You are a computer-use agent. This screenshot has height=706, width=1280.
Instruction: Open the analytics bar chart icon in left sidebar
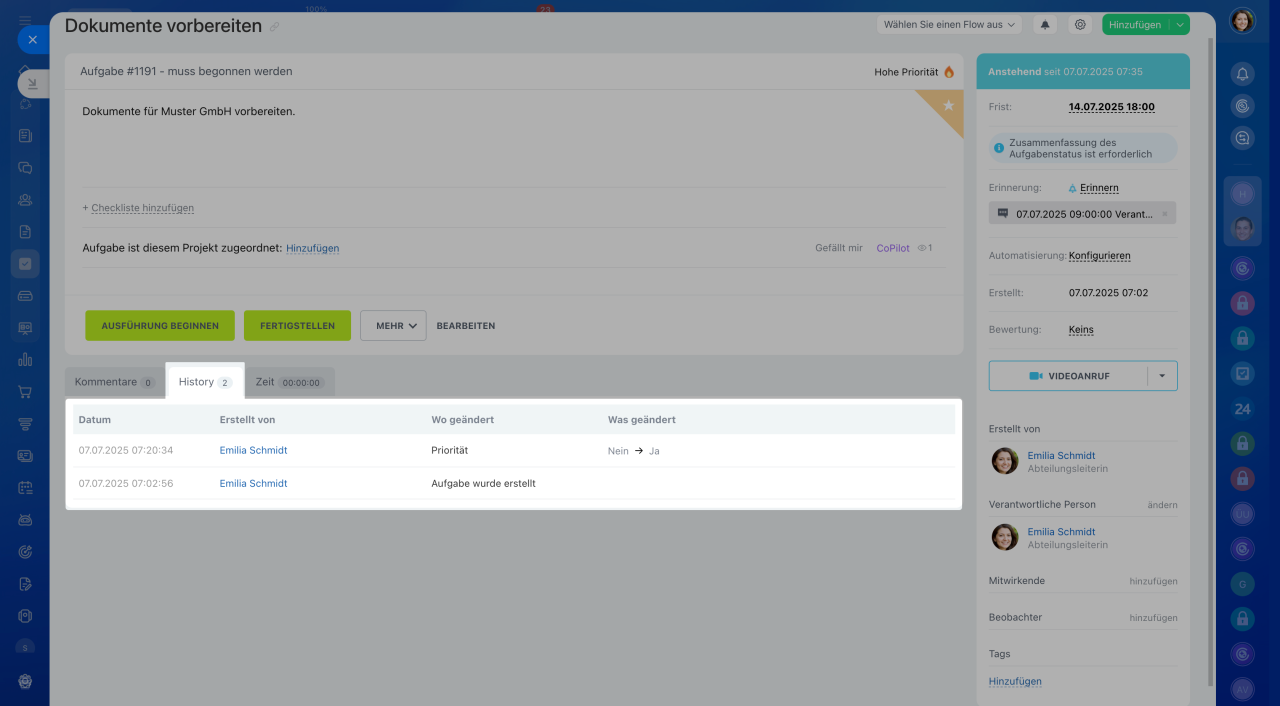pos(25,360)
